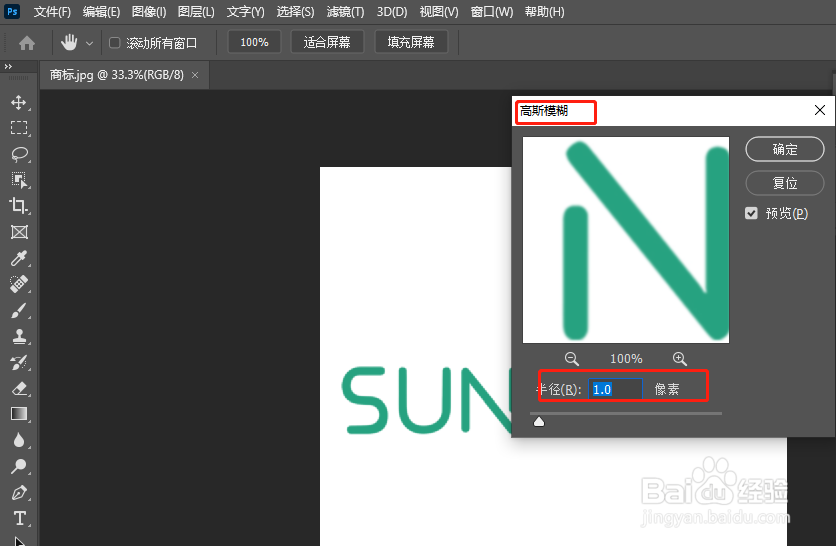This screenshot has width=836, height=546.
Task: Open the Photoshop Ps logo
Action: pos(12,11)
